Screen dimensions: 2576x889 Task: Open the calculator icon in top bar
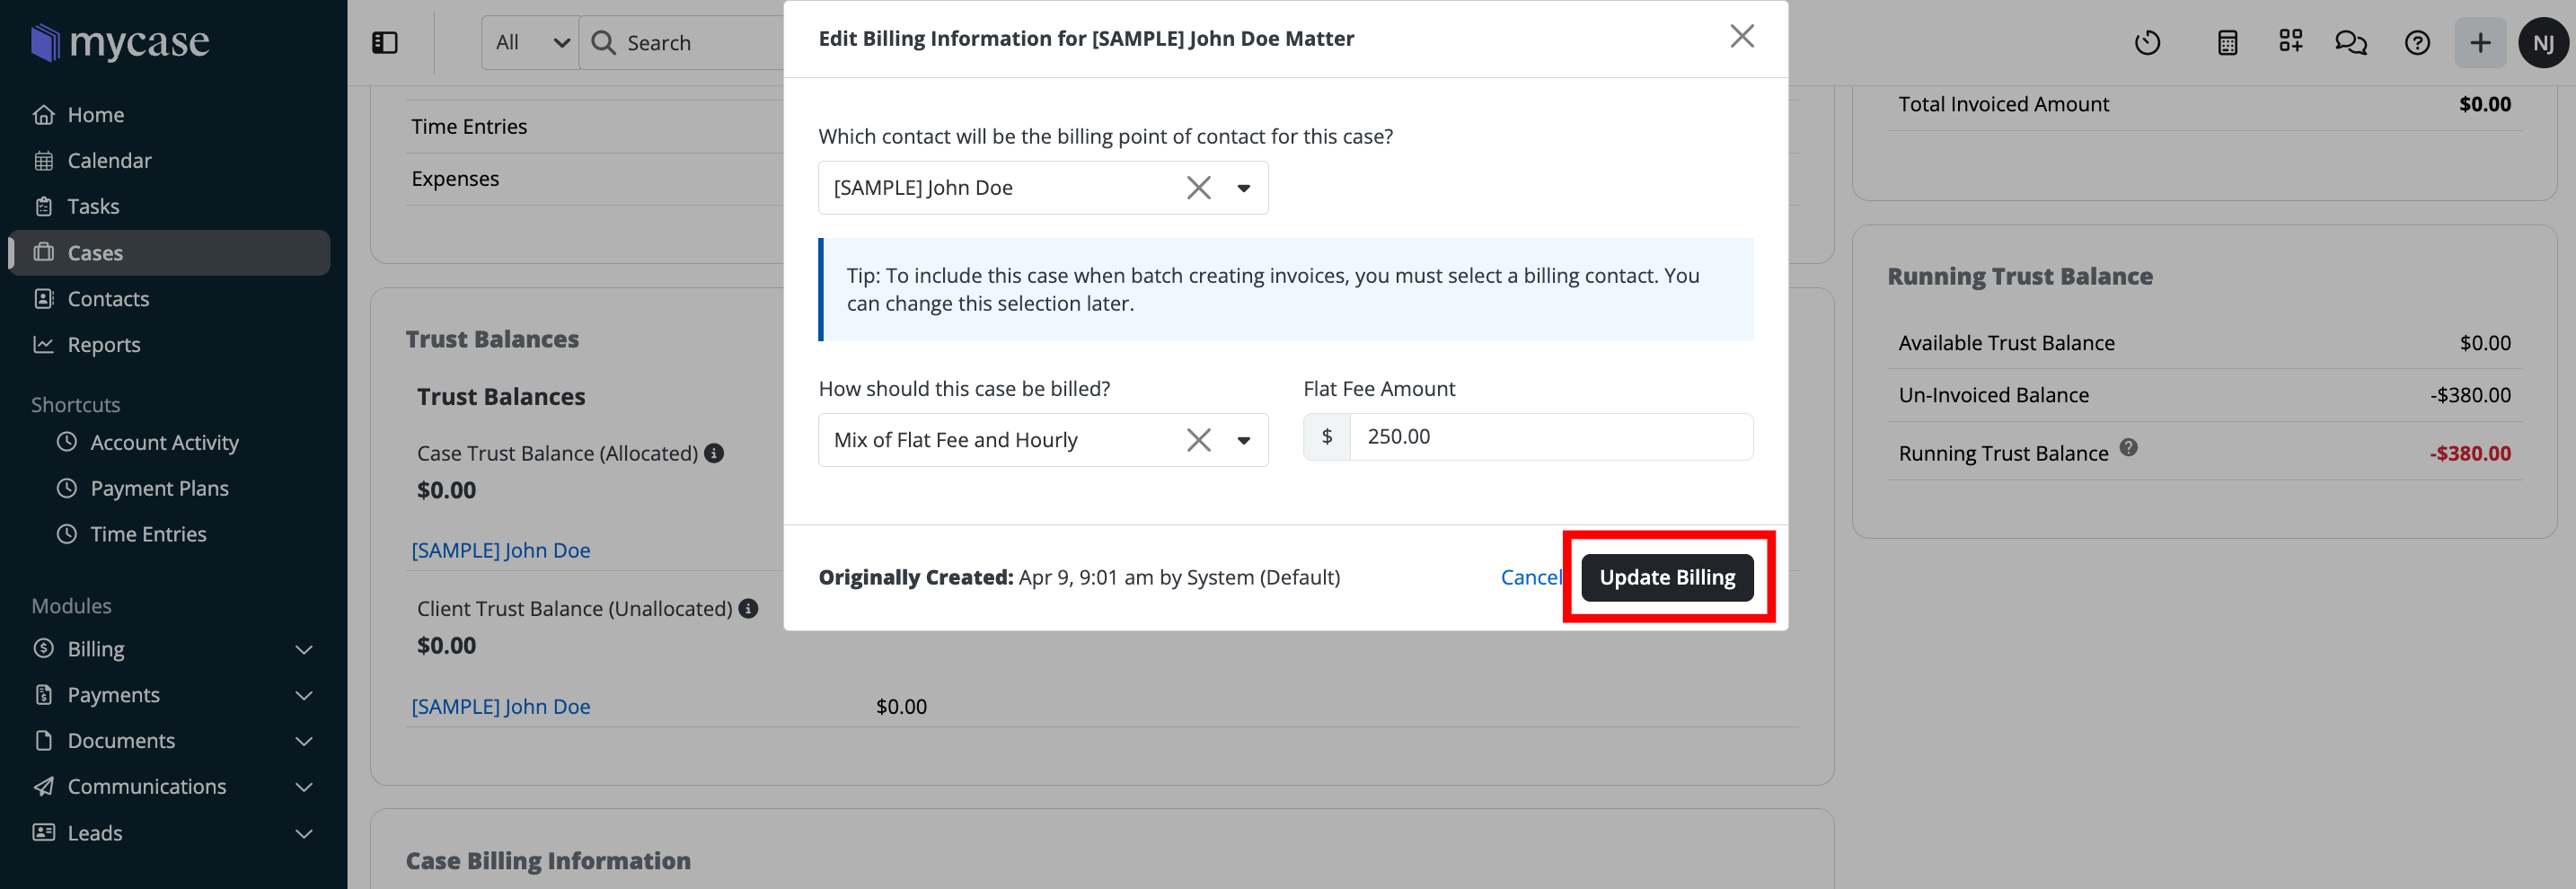pyautogui.click(x=2227, y=43)
